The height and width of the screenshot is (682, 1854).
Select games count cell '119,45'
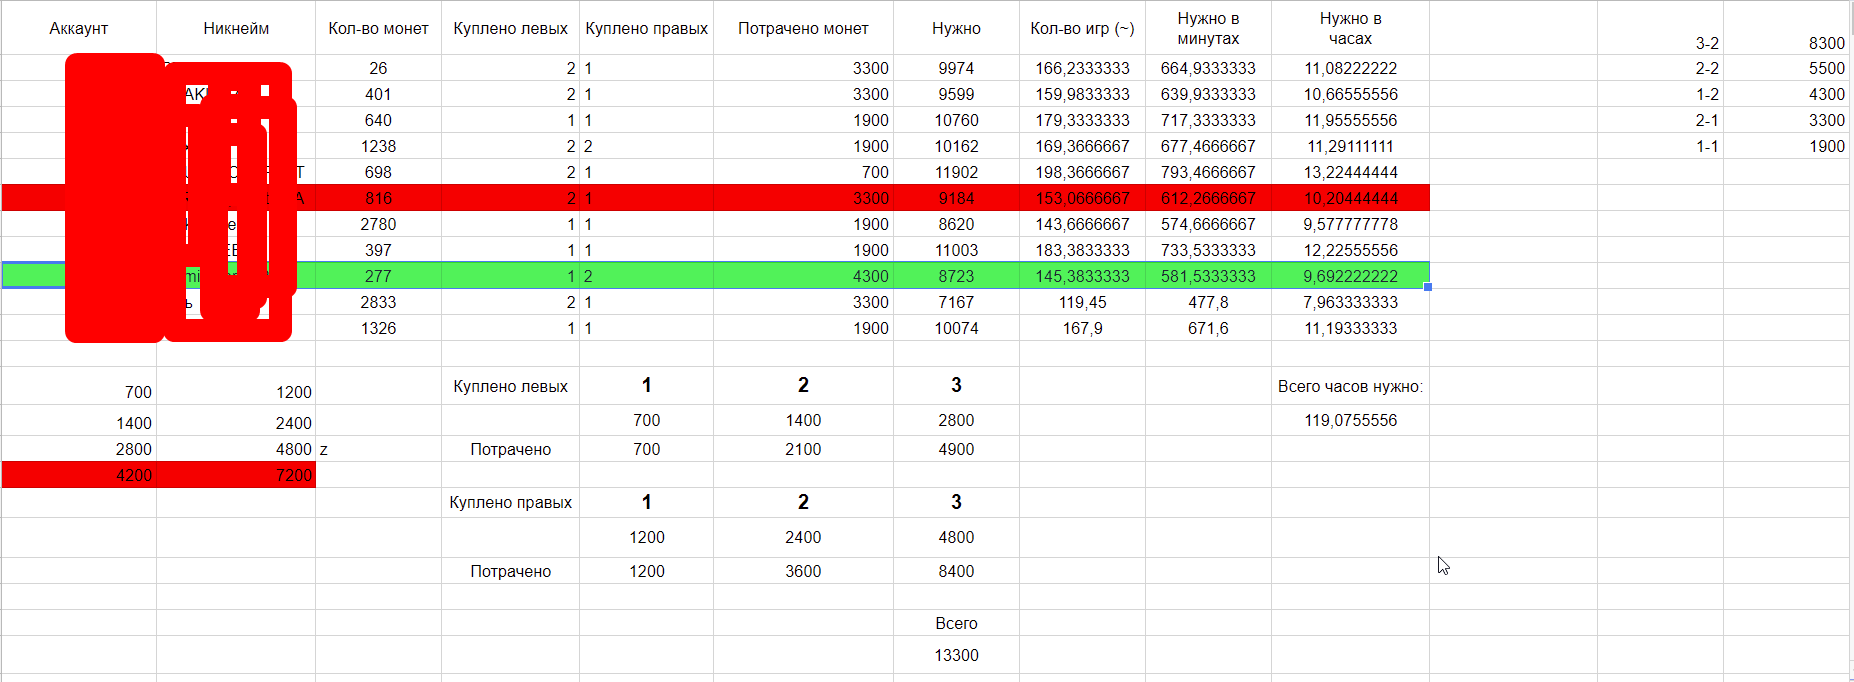[x=1082, y=302]
